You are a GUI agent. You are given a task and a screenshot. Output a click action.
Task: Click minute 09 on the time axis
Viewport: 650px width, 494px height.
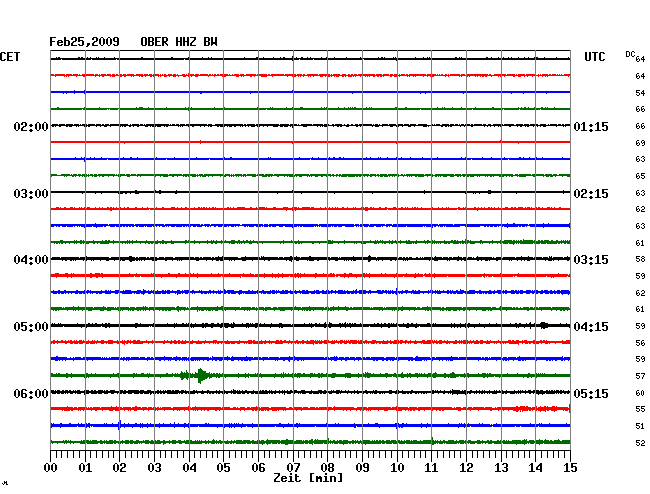[x=362, y=467]
